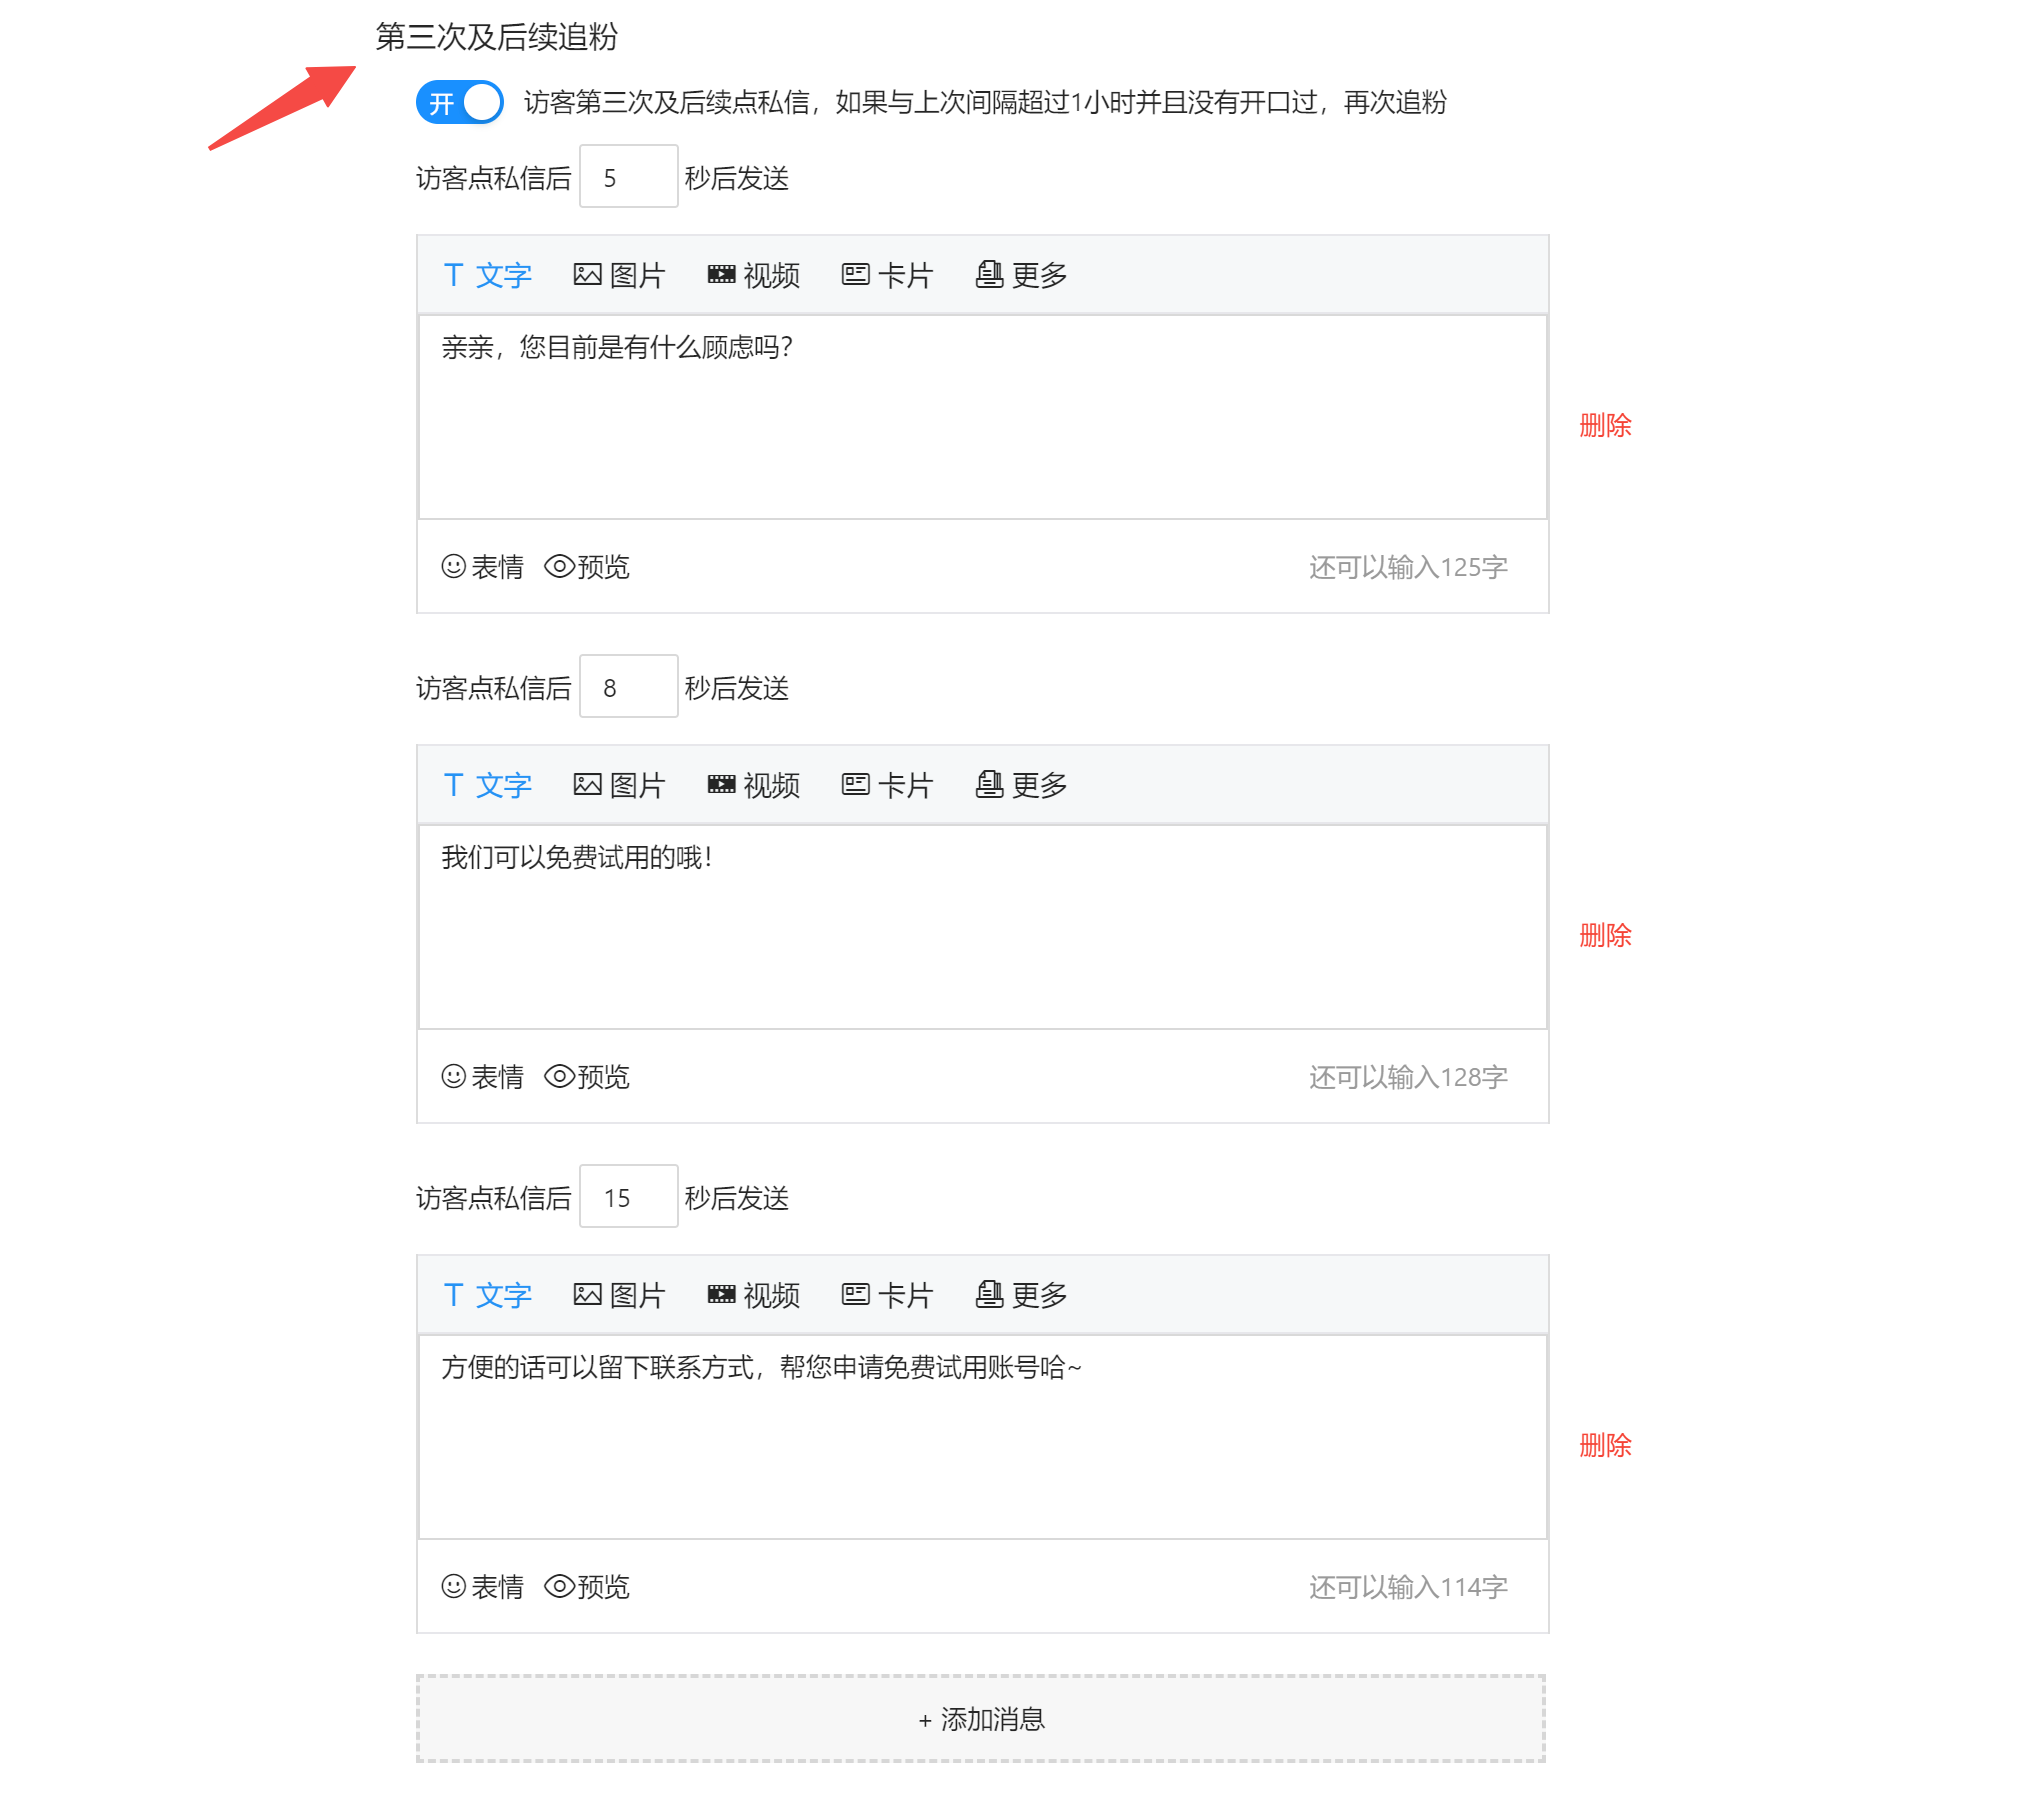This screenshot has height=1817, width=2018.
Task: Click the 添加消息 add message button
Action: [982, 1718]
